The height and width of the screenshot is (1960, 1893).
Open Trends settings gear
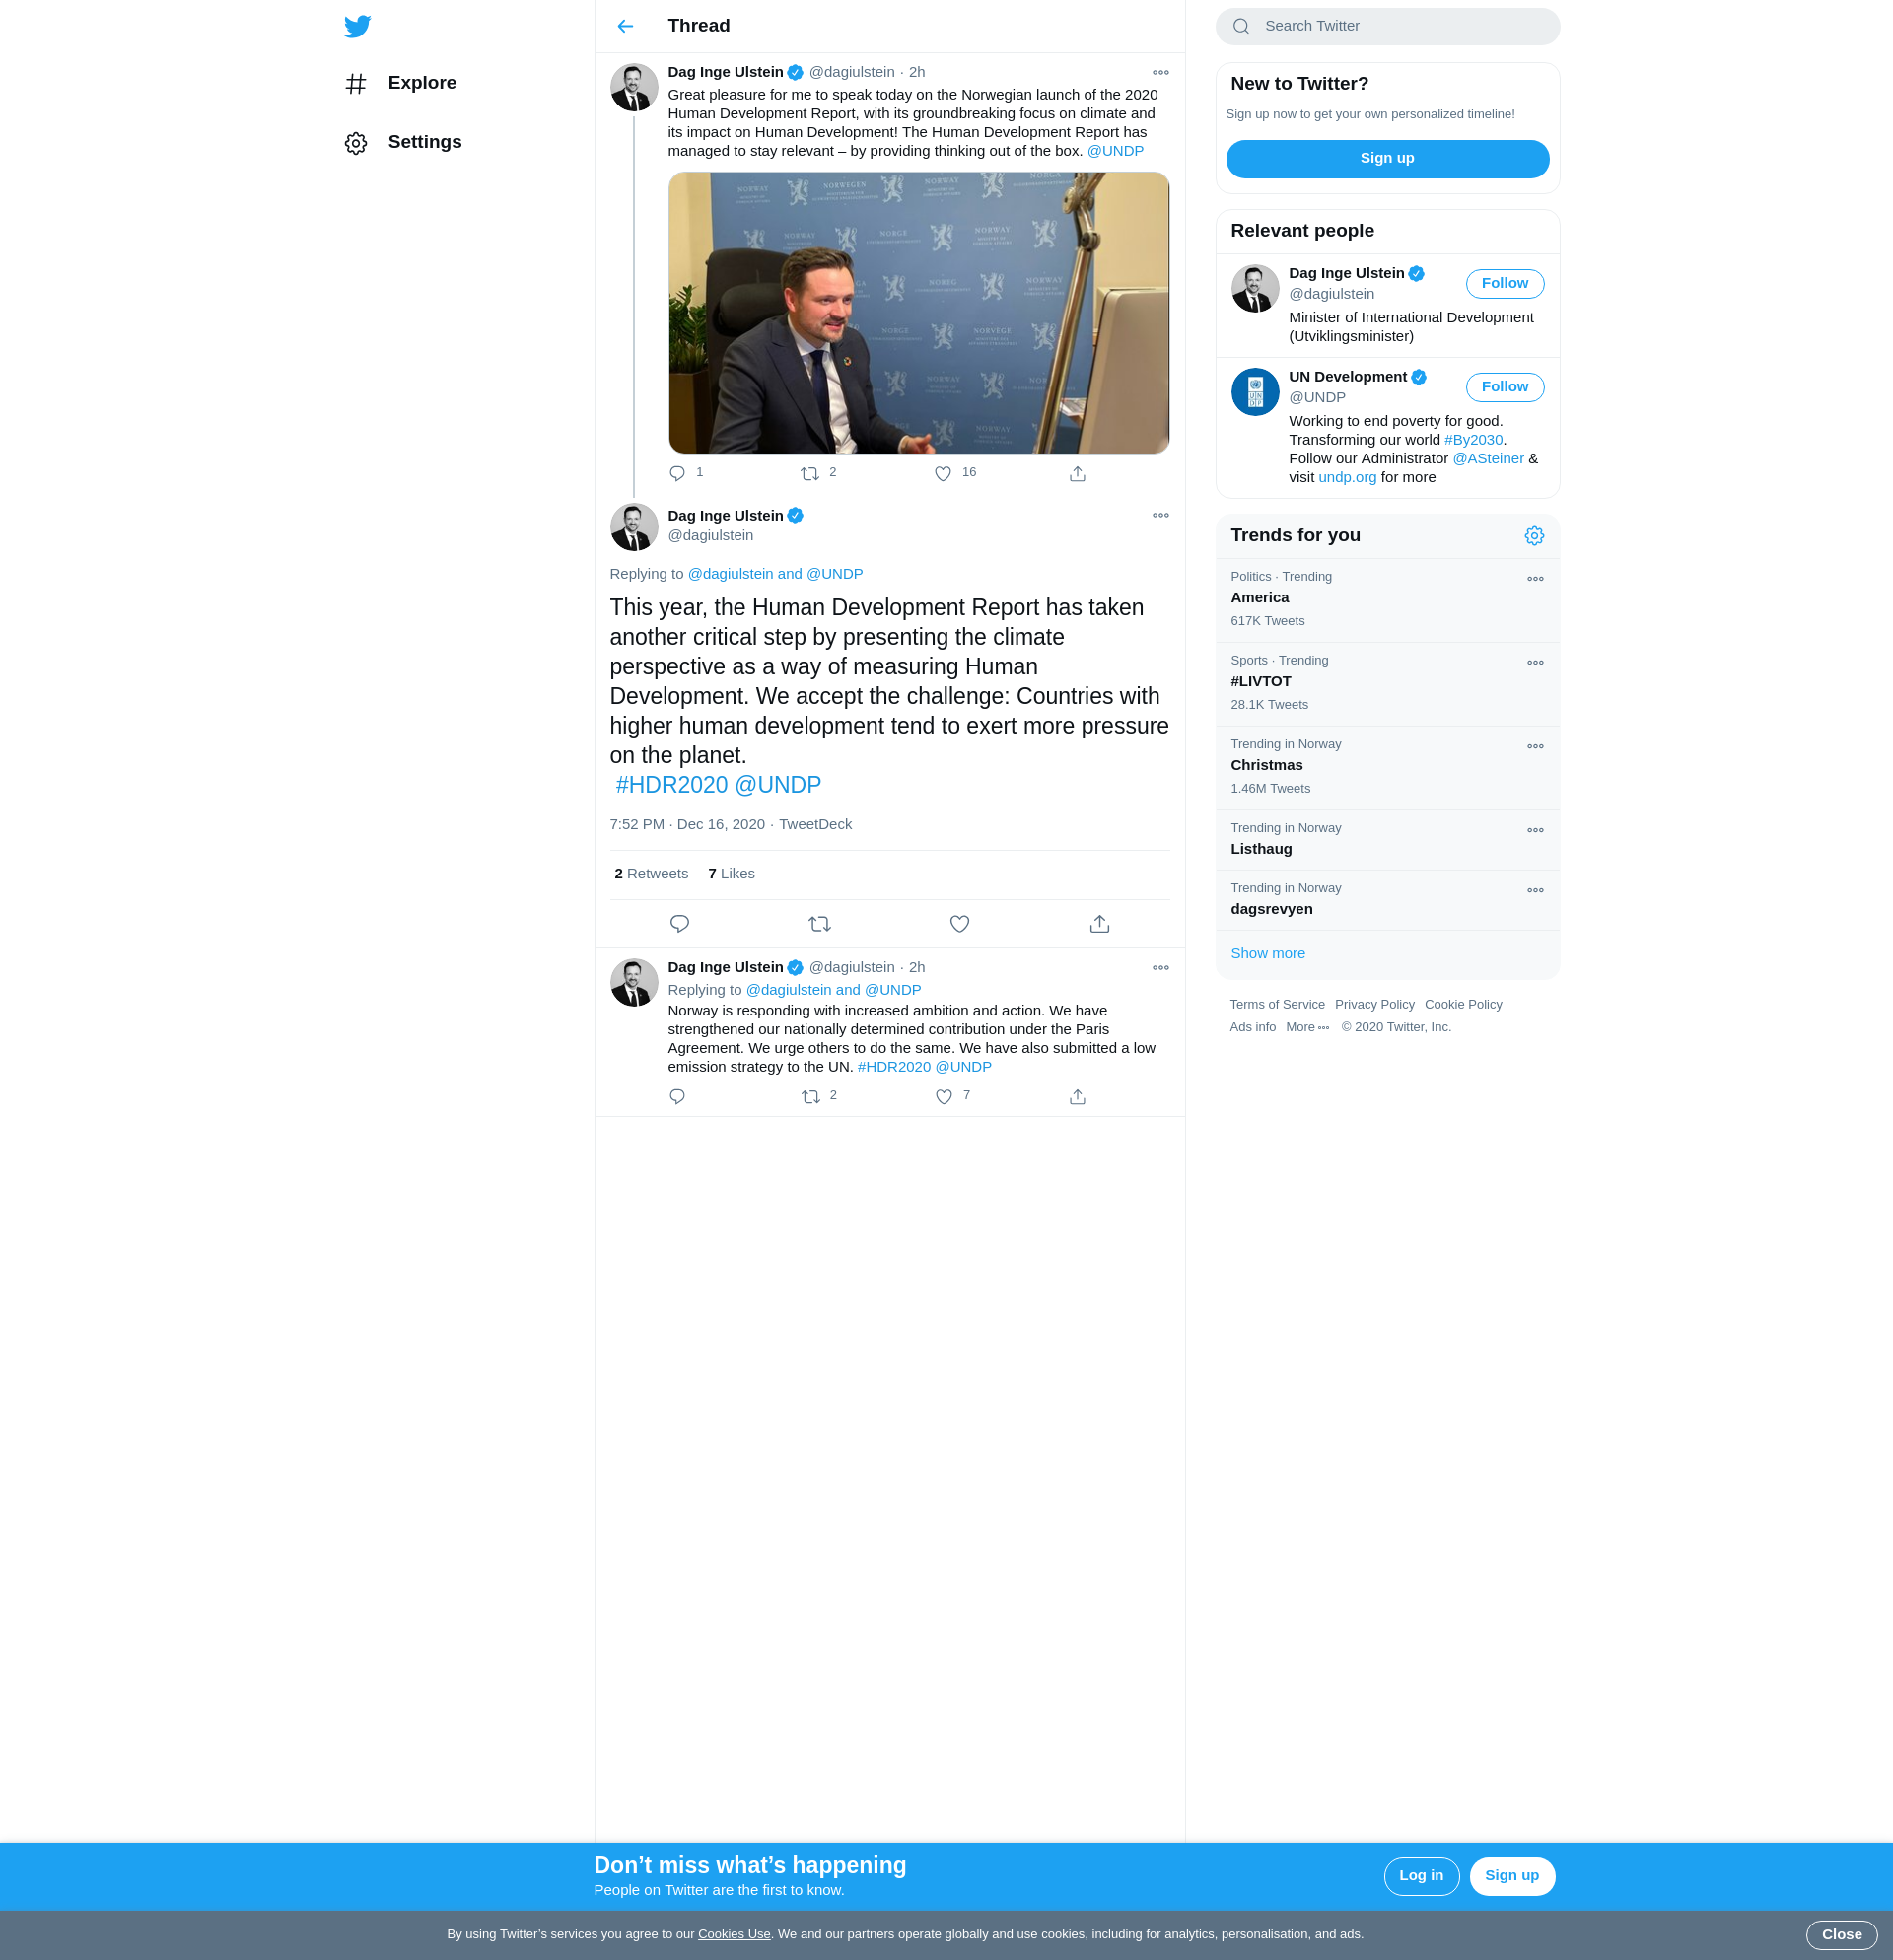point(1533,536)
